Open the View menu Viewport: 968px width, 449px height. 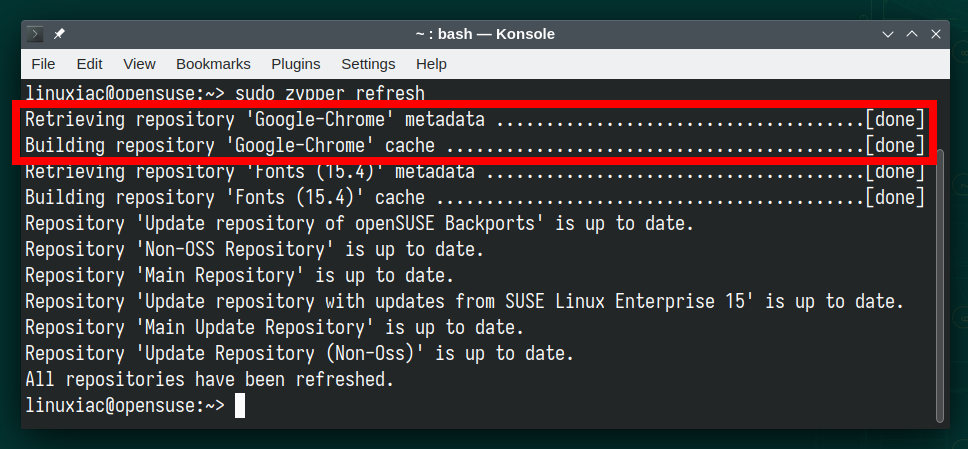(x=140, y=64)
